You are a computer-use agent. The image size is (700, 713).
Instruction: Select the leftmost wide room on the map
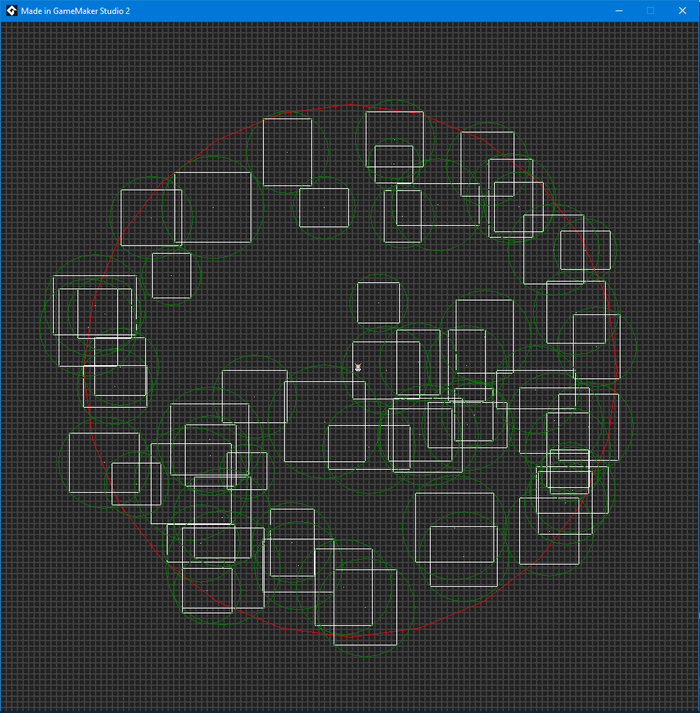tap(94, 305)
